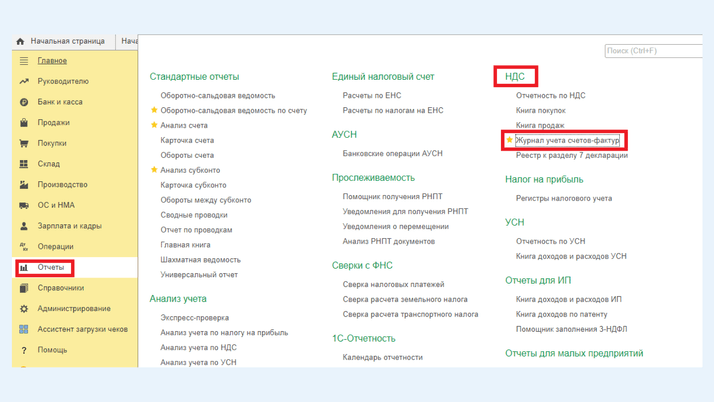
Task: Open Карточка субконто report
Action: (x=193, y=185)
